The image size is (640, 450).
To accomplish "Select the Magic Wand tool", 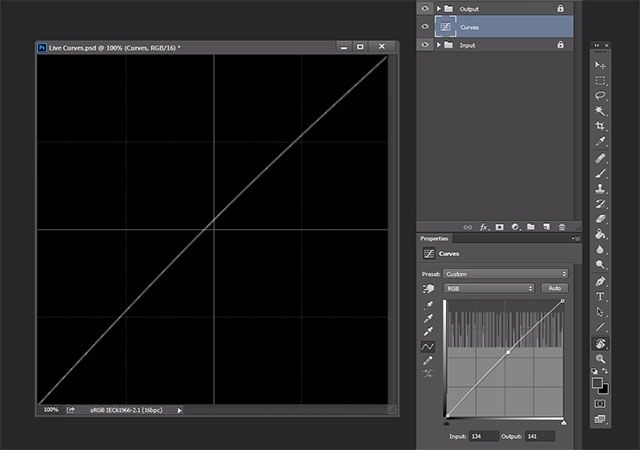I will tap(600, 111).
